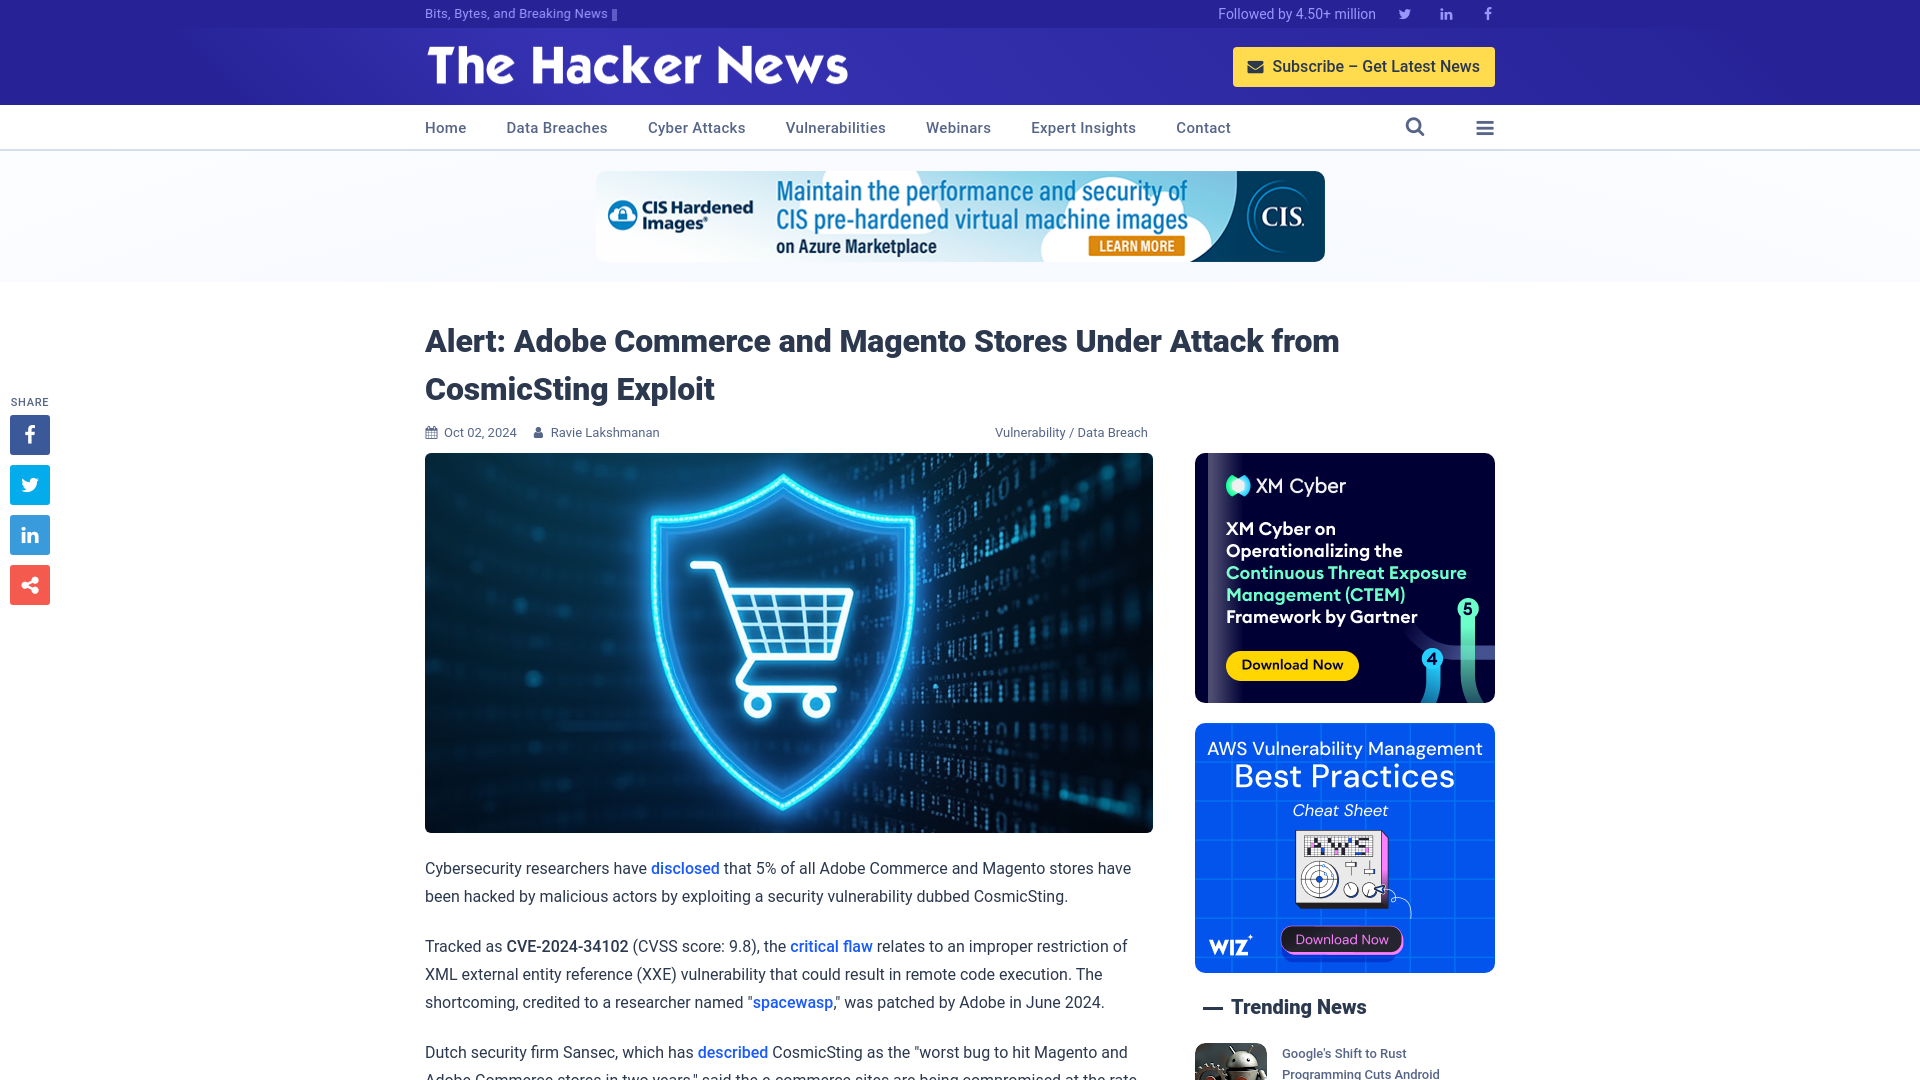Click AWS Vulnerability Management Download Now

tap(1342, 939)
